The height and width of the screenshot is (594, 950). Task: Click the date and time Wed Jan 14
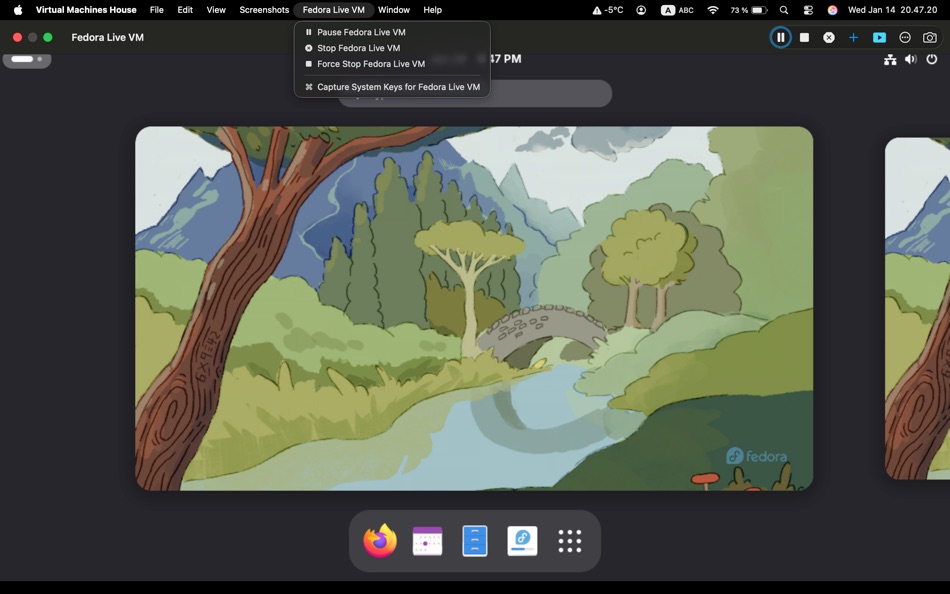tap(892, 10)
